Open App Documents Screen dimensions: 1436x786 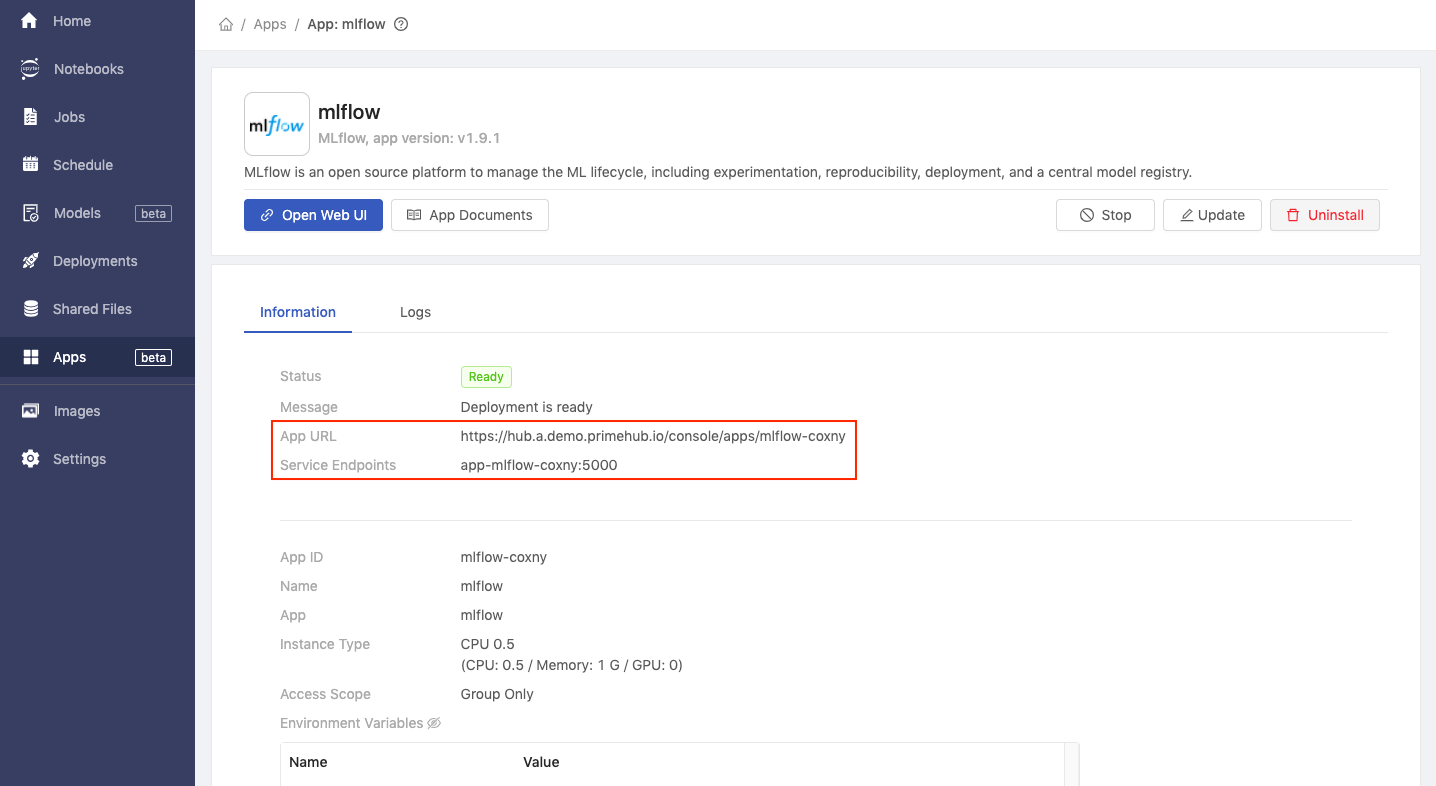pyautogui.click(x=470, y=215)
